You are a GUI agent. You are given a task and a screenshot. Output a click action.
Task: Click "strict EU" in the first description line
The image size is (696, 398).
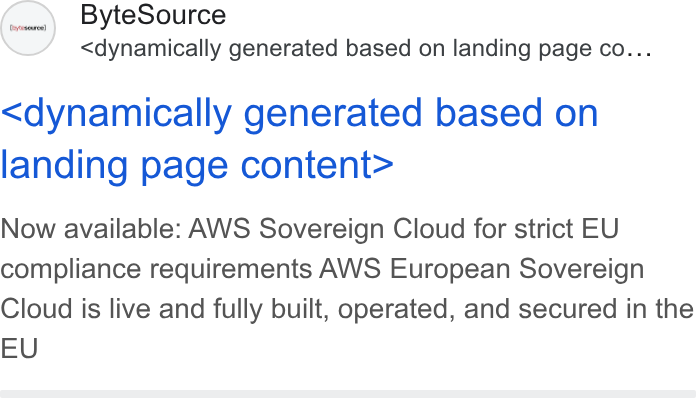pos(566,229)
